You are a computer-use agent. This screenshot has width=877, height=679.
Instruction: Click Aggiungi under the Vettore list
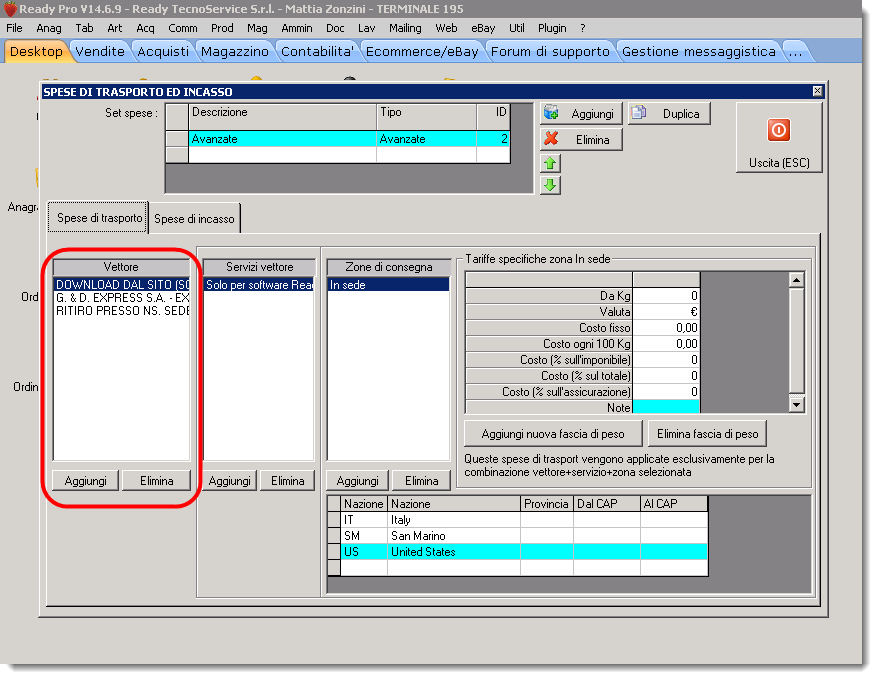click(x=86, y=481)
